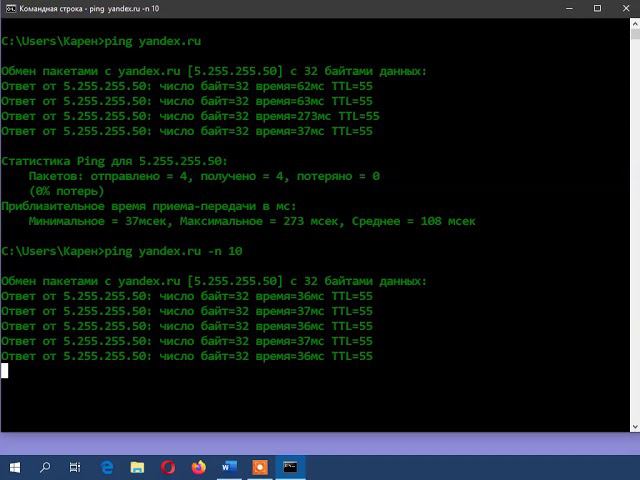640x480 pixels.
Task: Click the line with 'время=63мс'
Action: [187, 101]
